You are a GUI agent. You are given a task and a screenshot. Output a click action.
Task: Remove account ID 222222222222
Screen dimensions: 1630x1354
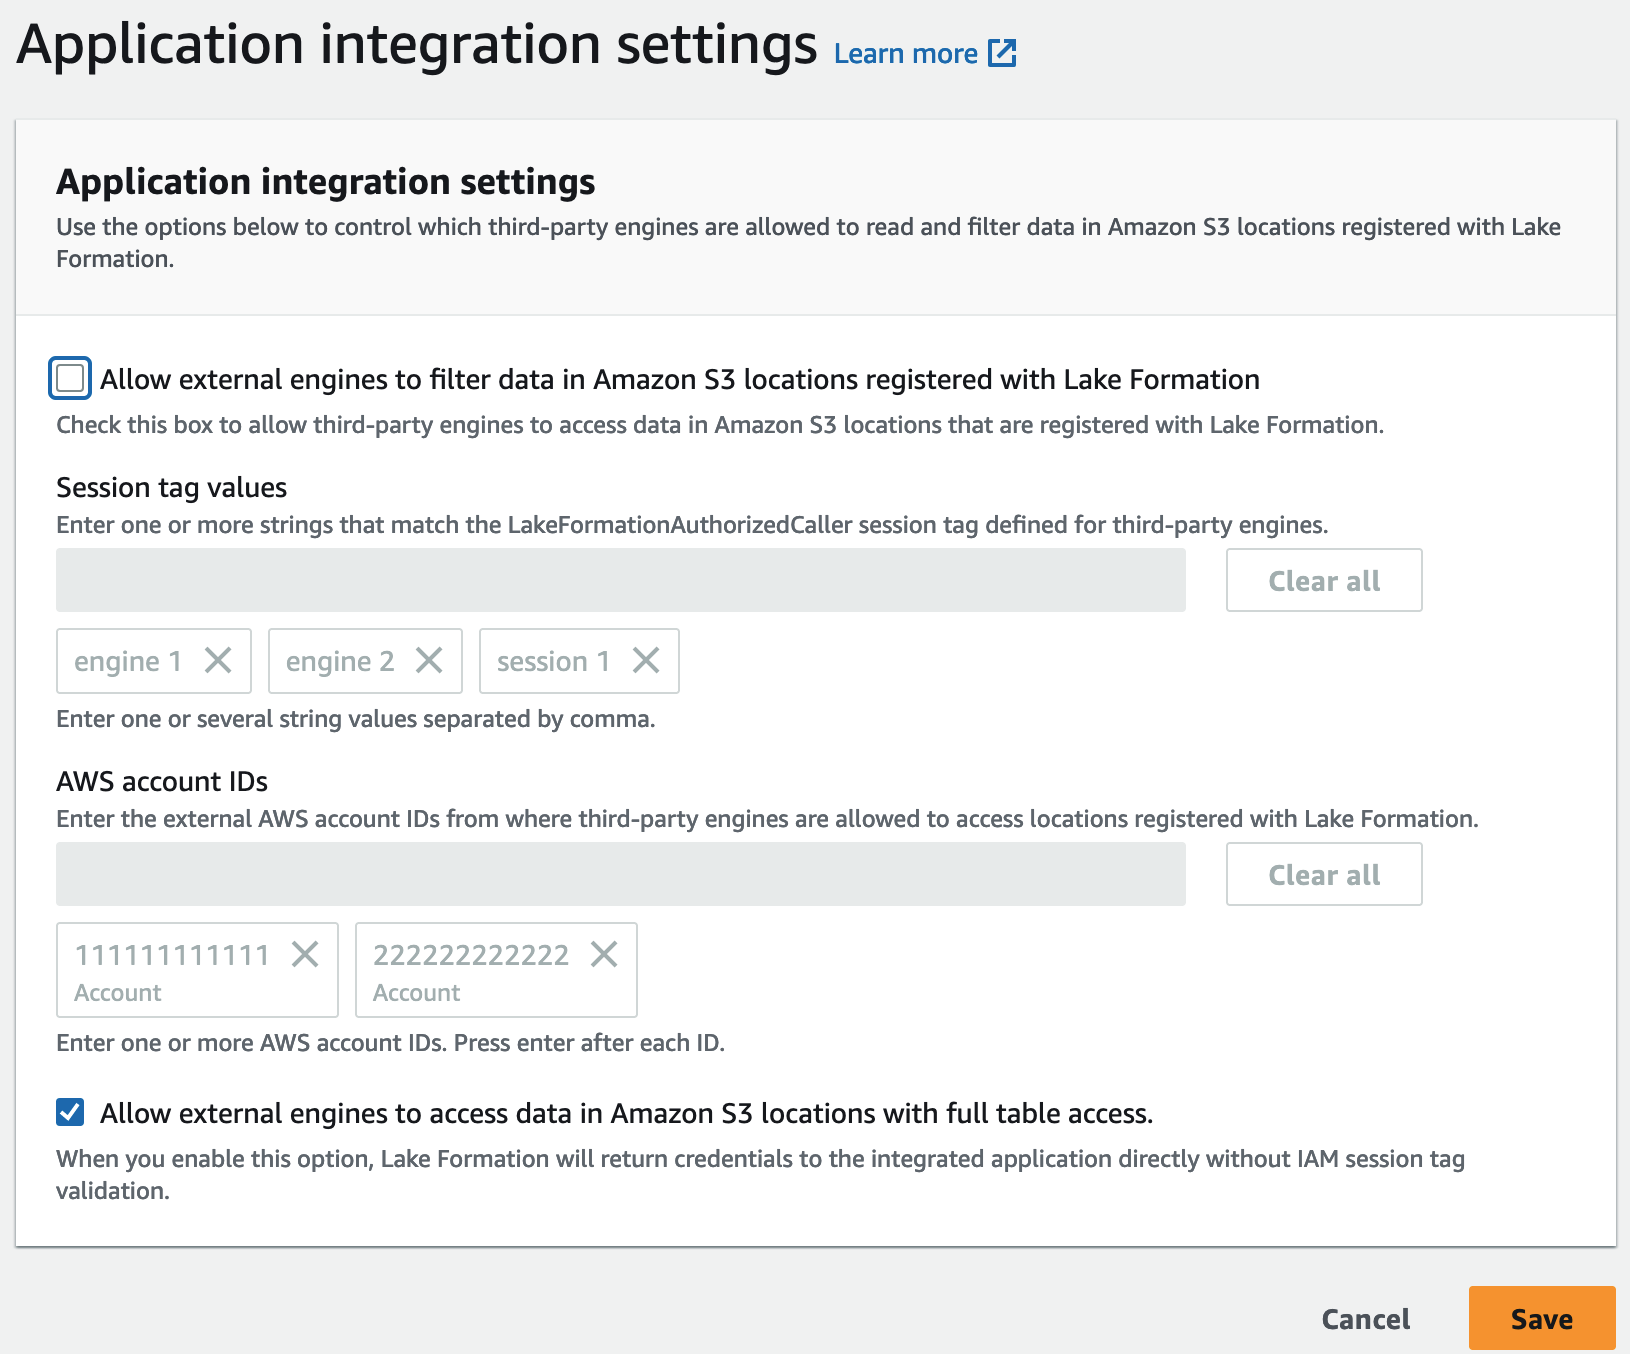coord(606,955)
